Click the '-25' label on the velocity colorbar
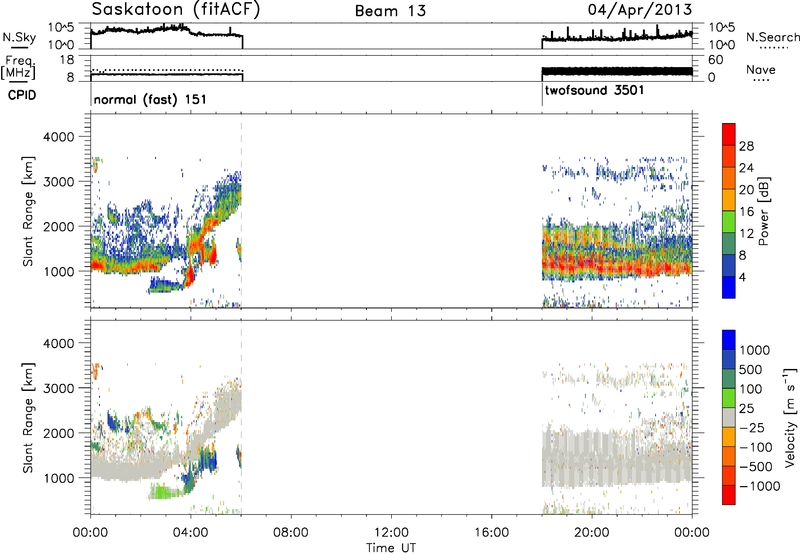This screenshot has height=554, width=800. [x=753, y=428]
